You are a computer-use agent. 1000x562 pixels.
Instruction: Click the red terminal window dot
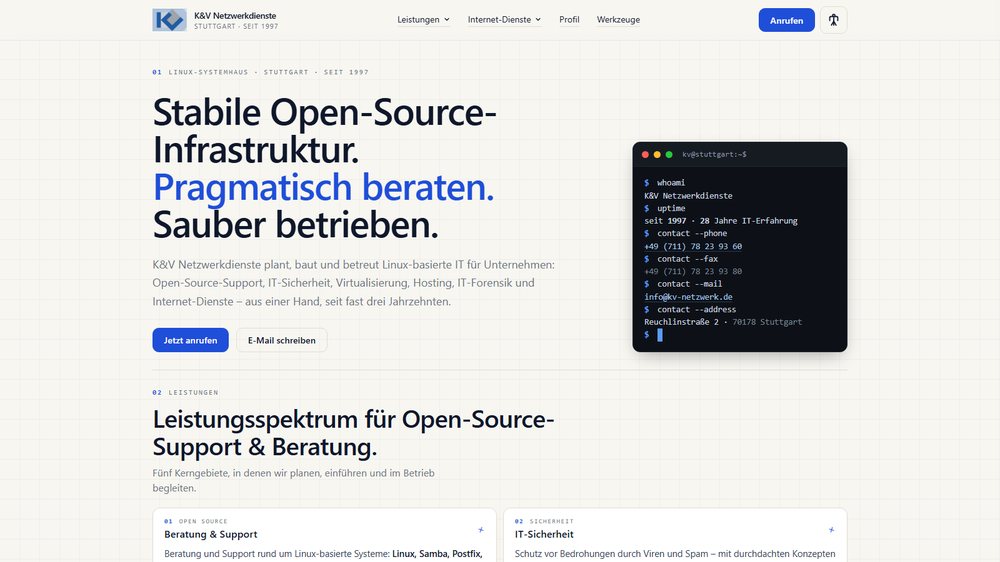pos(645,154)
